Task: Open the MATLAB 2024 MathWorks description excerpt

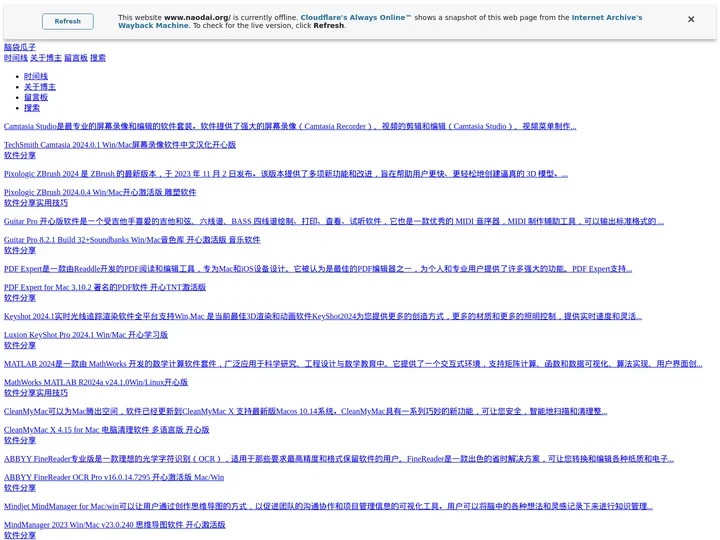Action: point(353,364)
